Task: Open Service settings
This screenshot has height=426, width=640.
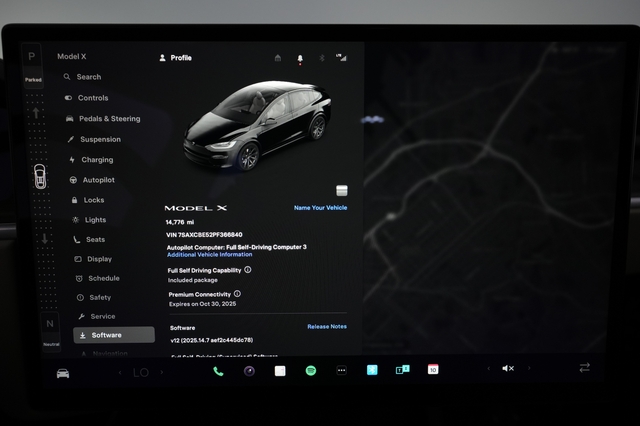Action: click(96, 316)
